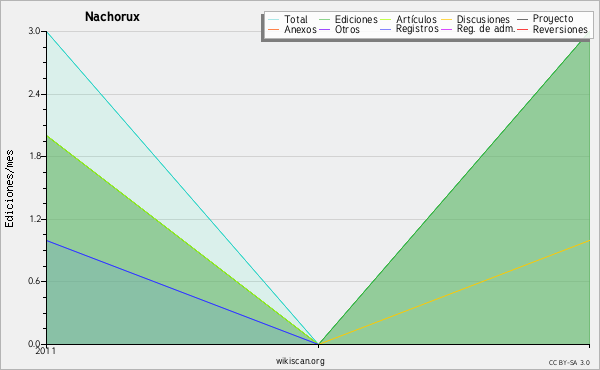Click the 2.4 y-axis tick value
The height and width of the screenshot is (370, 600).
click(x=34, y=94)
